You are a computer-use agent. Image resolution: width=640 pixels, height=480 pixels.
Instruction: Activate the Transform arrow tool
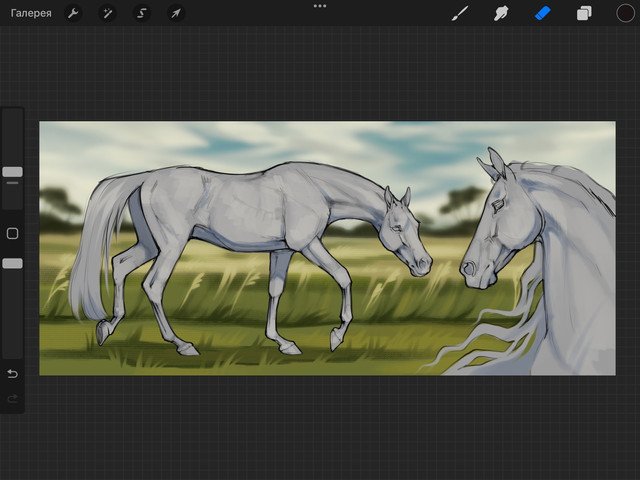[x=175, y=13]
